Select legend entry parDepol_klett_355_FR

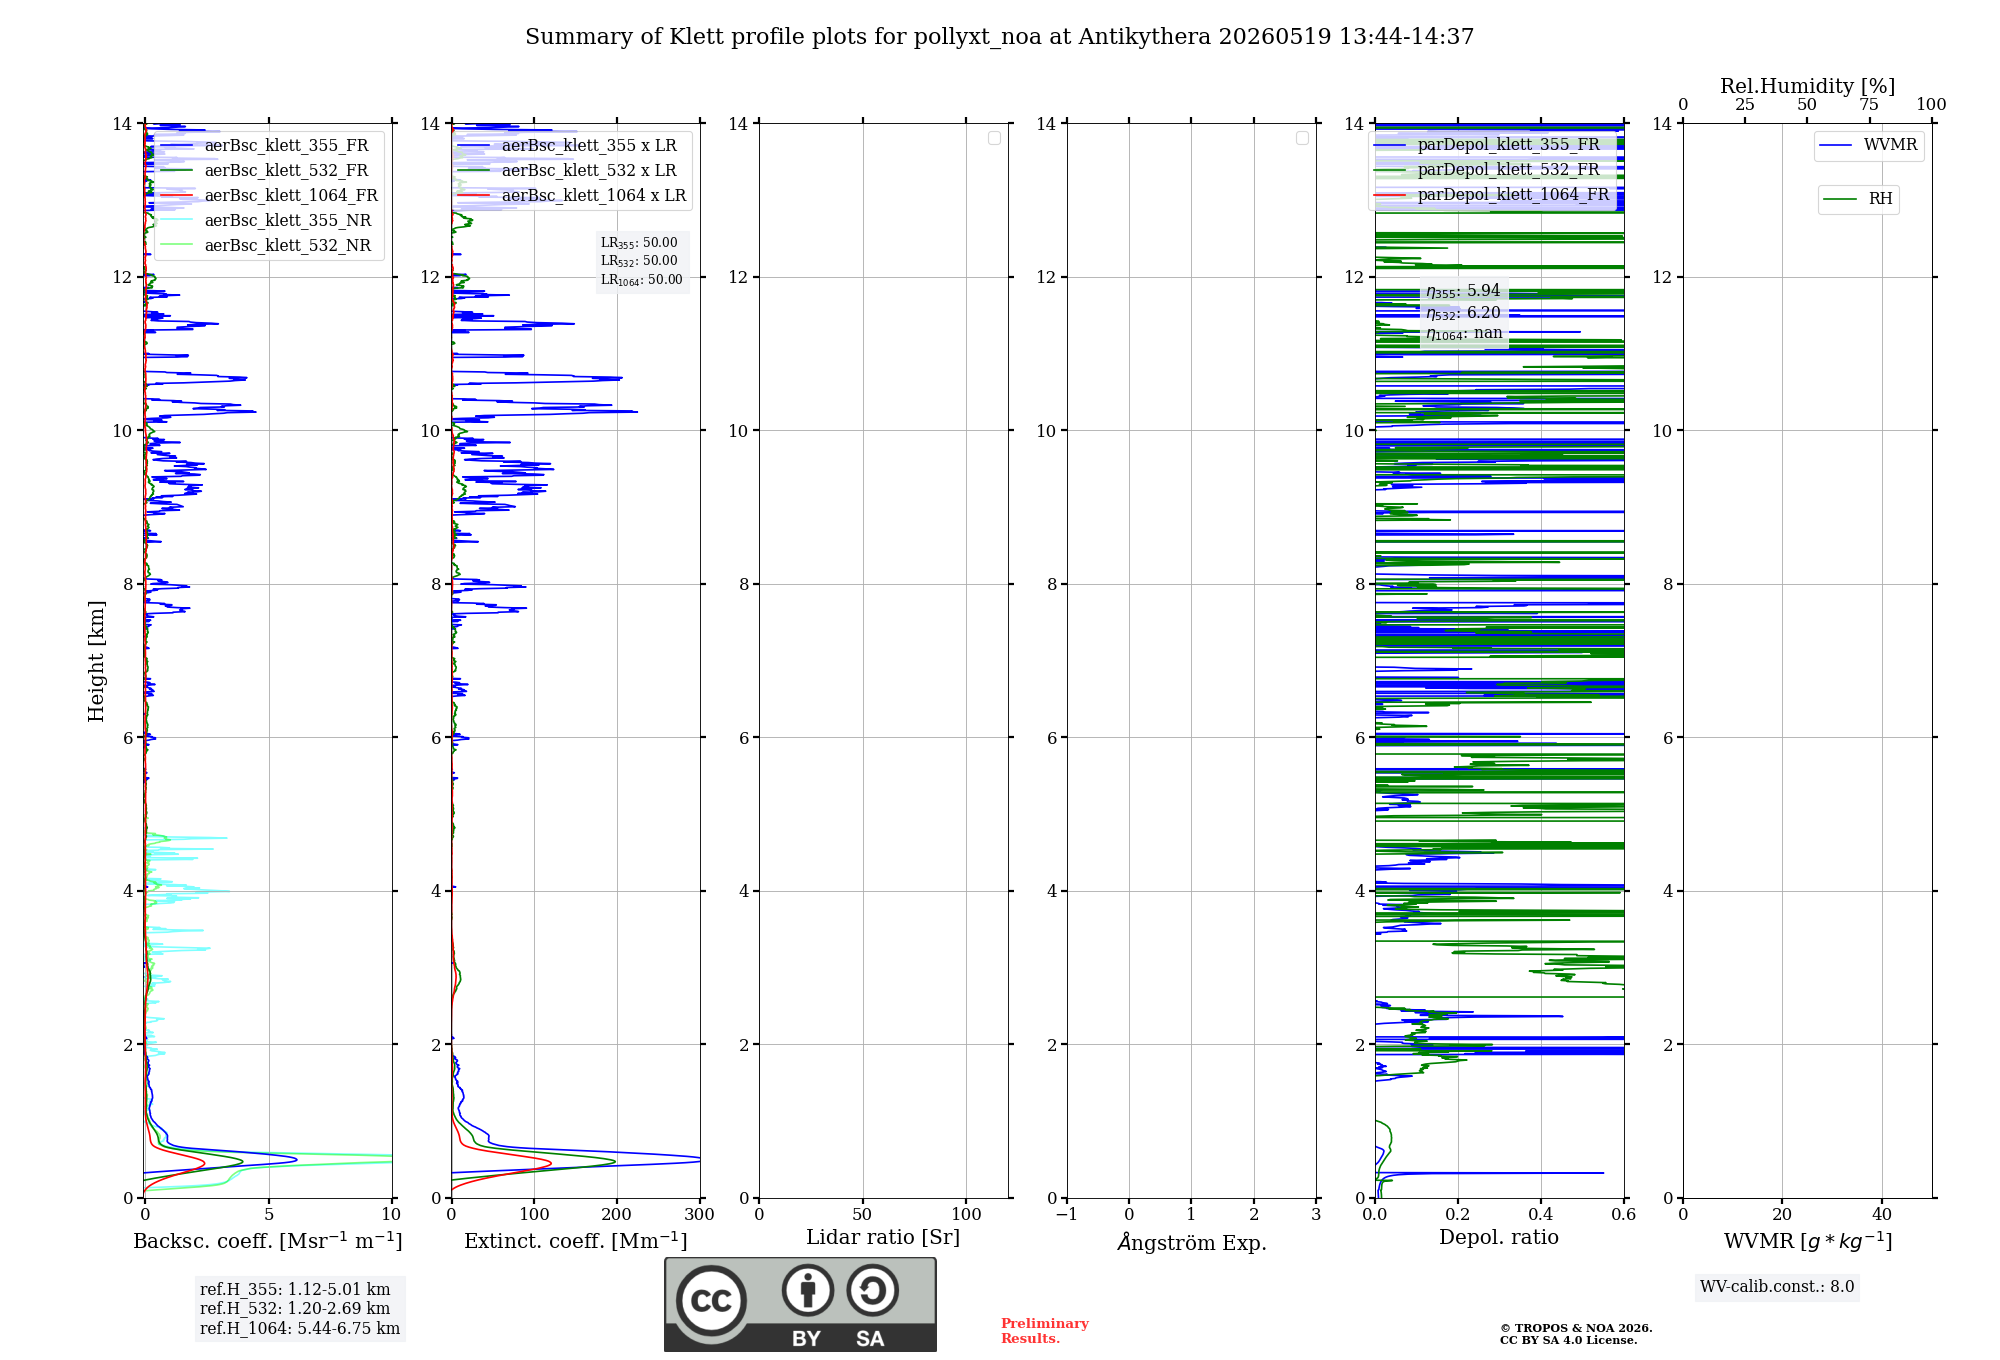click(1487, 145)
